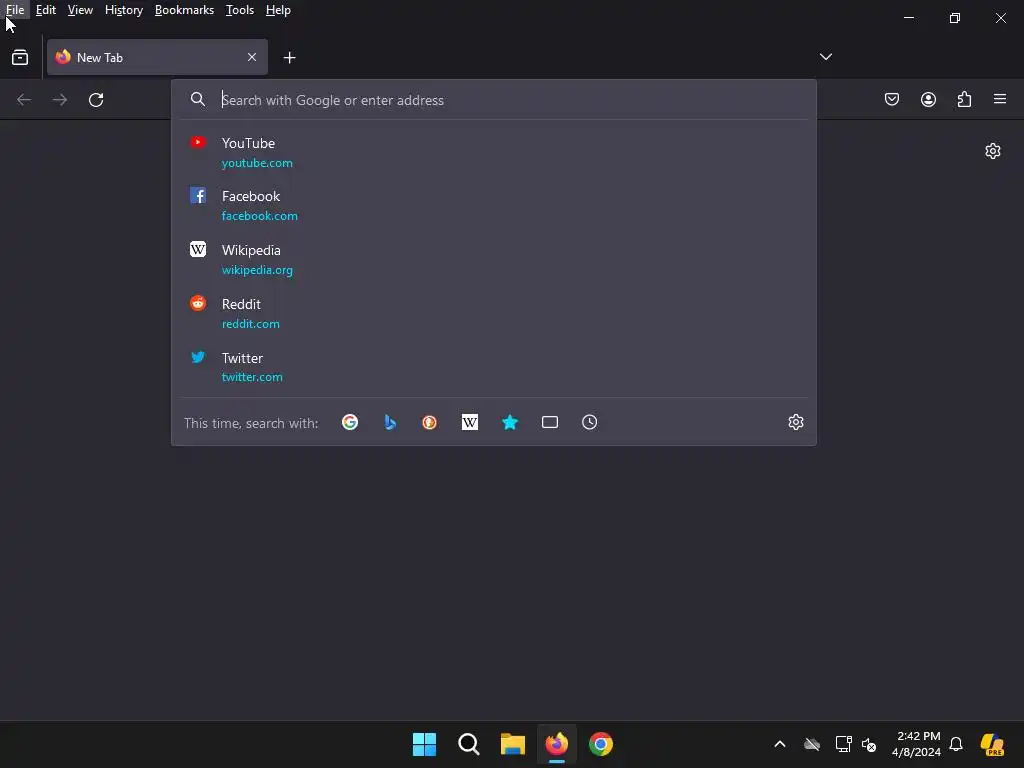Click the magnifier icon in address bar
The image size is (1024, 768).
point(198,99)
